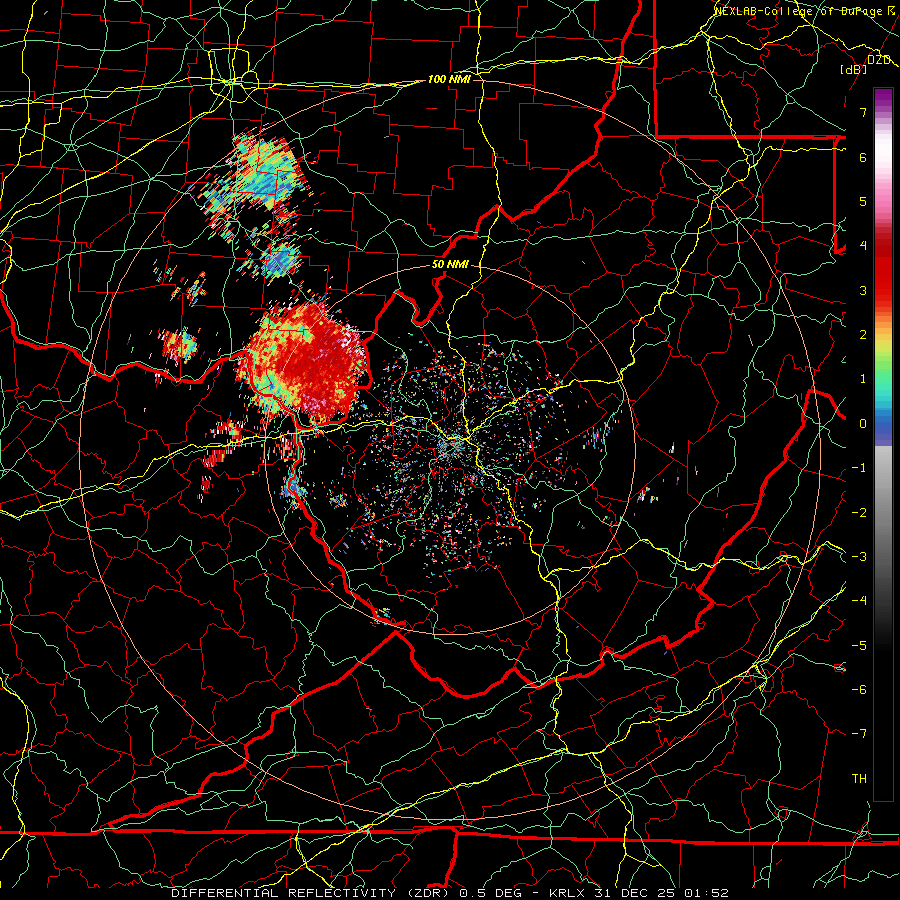Viewport: 900px width, 900px height.
Task: Click the "100 NMI" range ring label
Action: (449, 79)
